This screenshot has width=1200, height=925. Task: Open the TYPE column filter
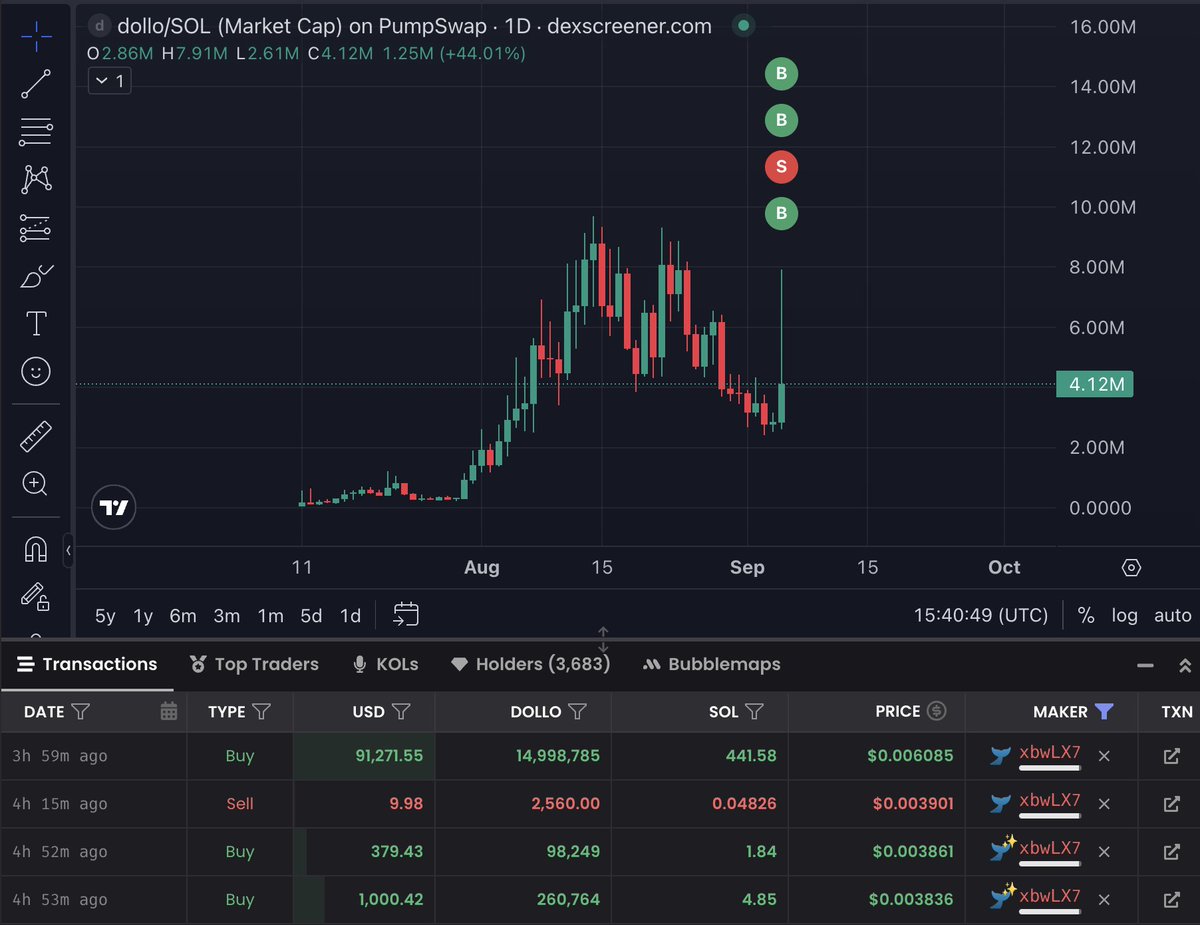tap(261, 712)
